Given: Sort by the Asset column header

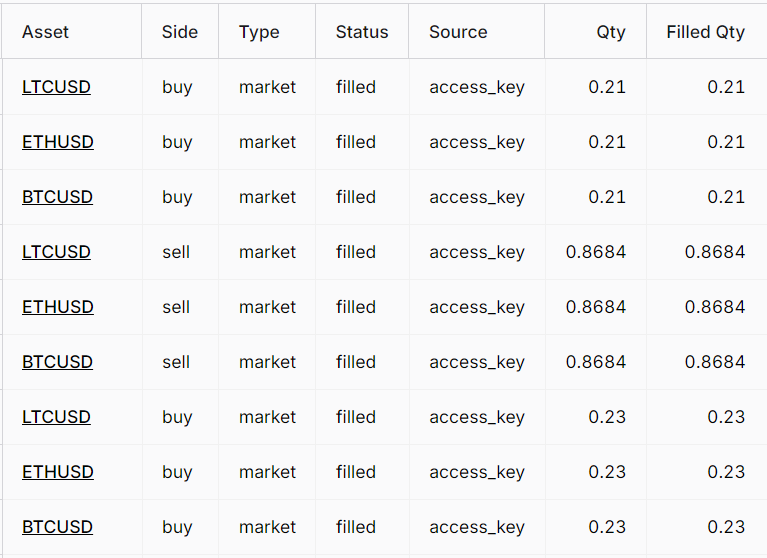Looking at the screenshot, I should click(x=45, y=32).
